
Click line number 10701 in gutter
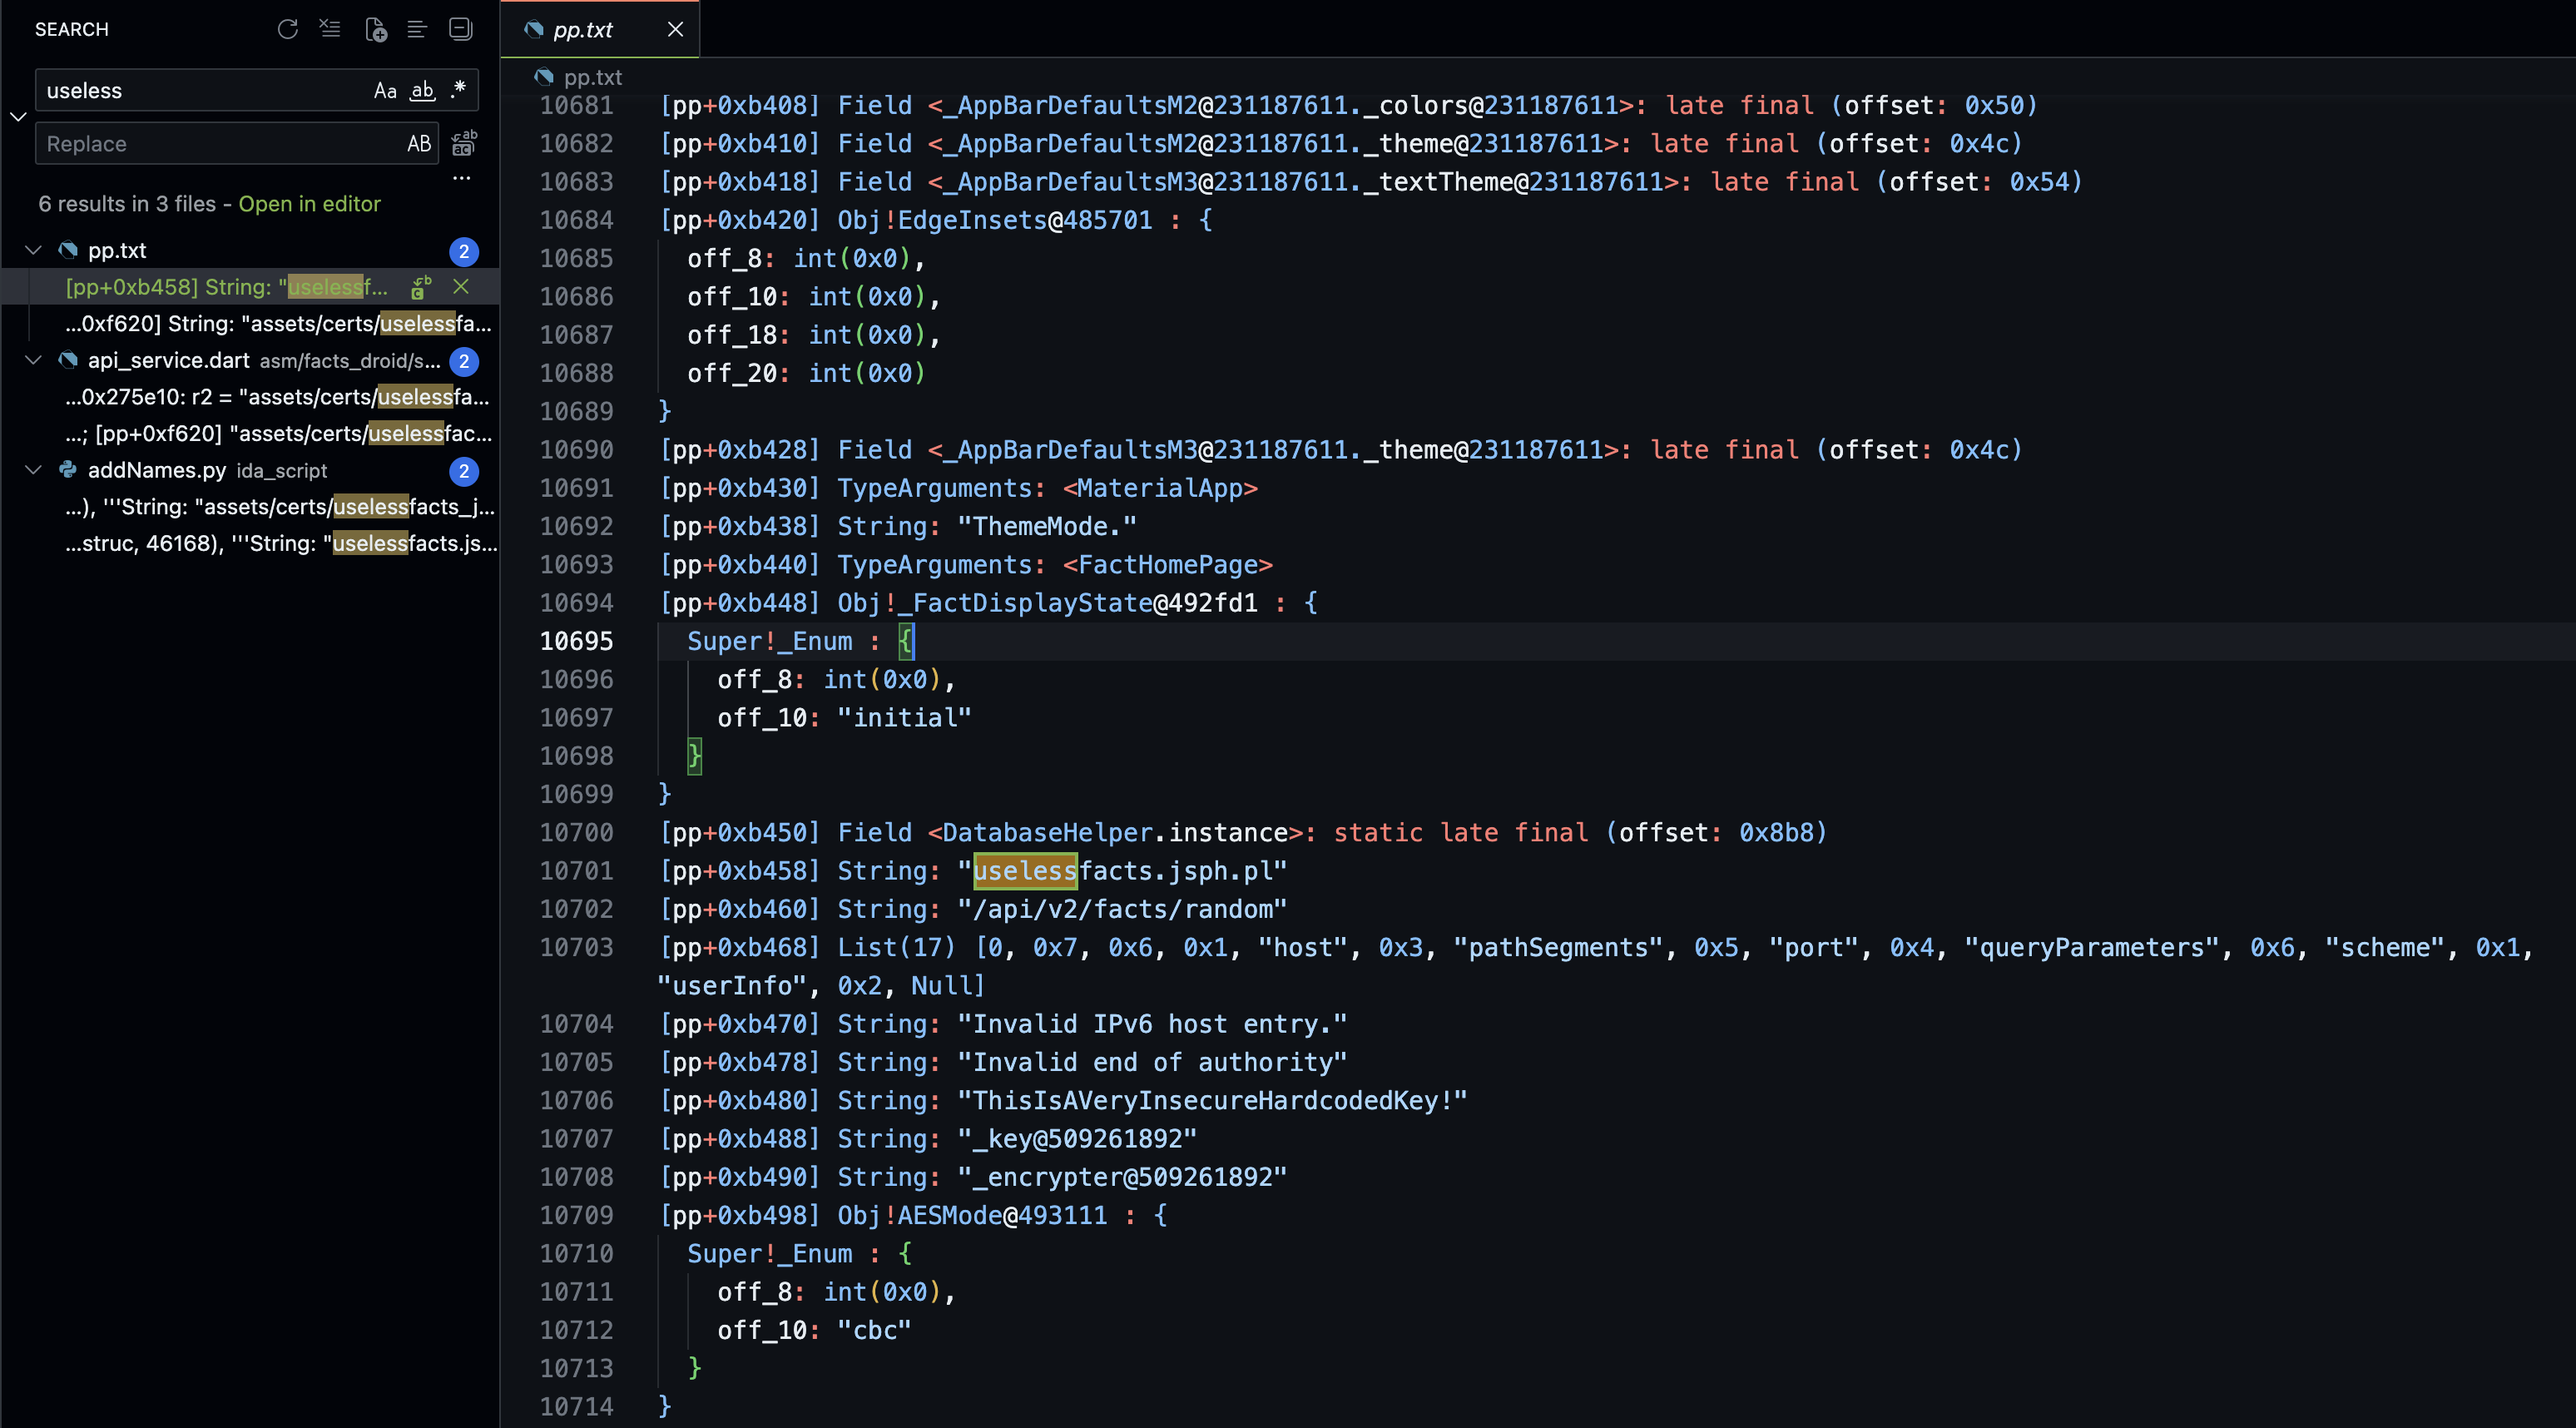click(x=576, y=871)
